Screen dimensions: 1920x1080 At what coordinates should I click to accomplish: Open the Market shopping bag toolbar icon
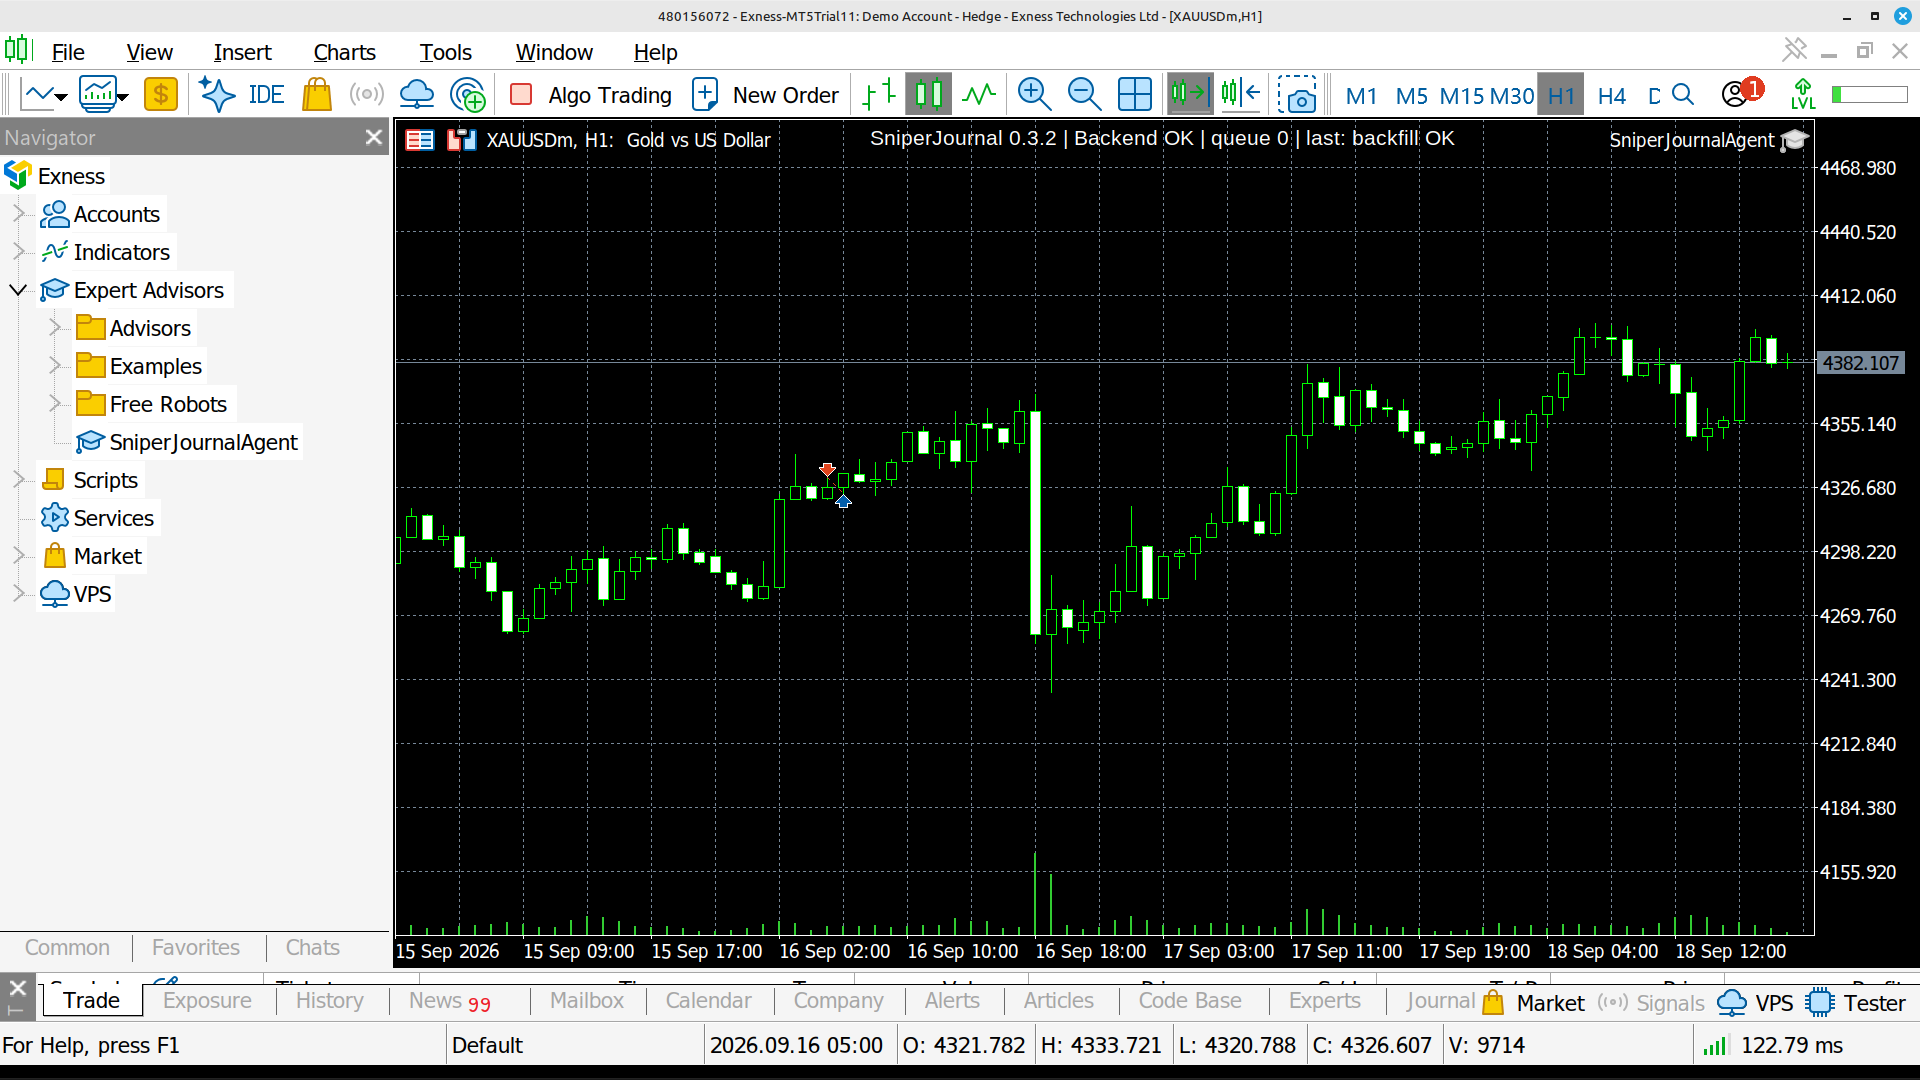(317, 95)
